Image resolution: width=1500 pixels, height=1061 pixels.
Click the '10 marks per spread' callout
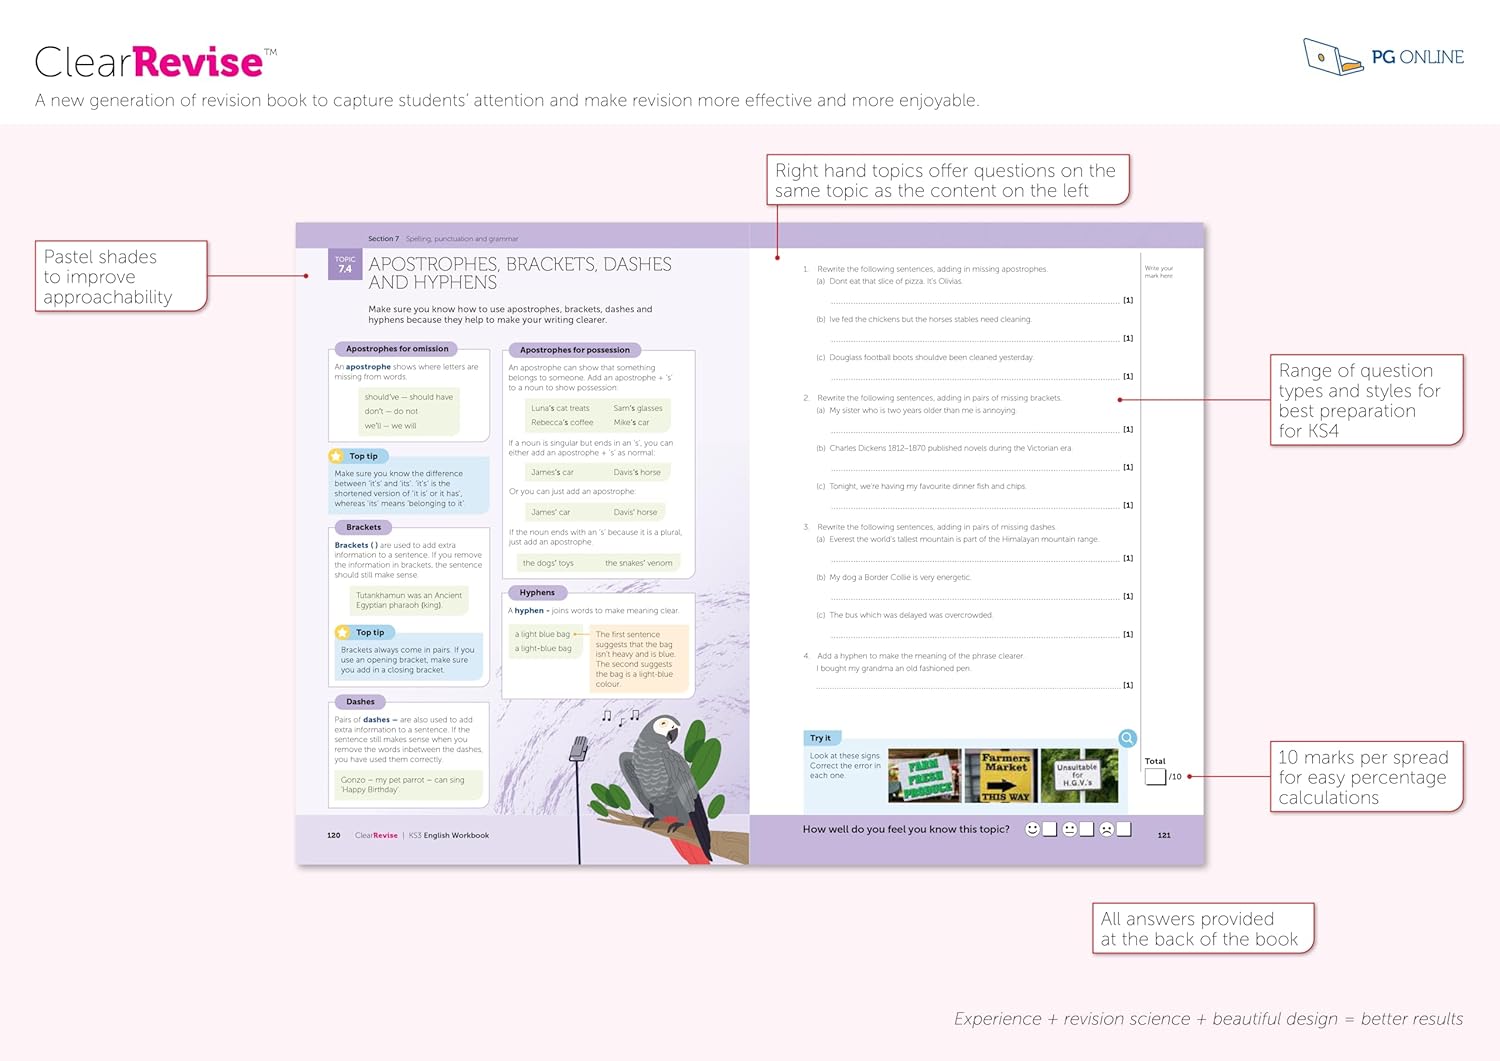(1366, 777)
